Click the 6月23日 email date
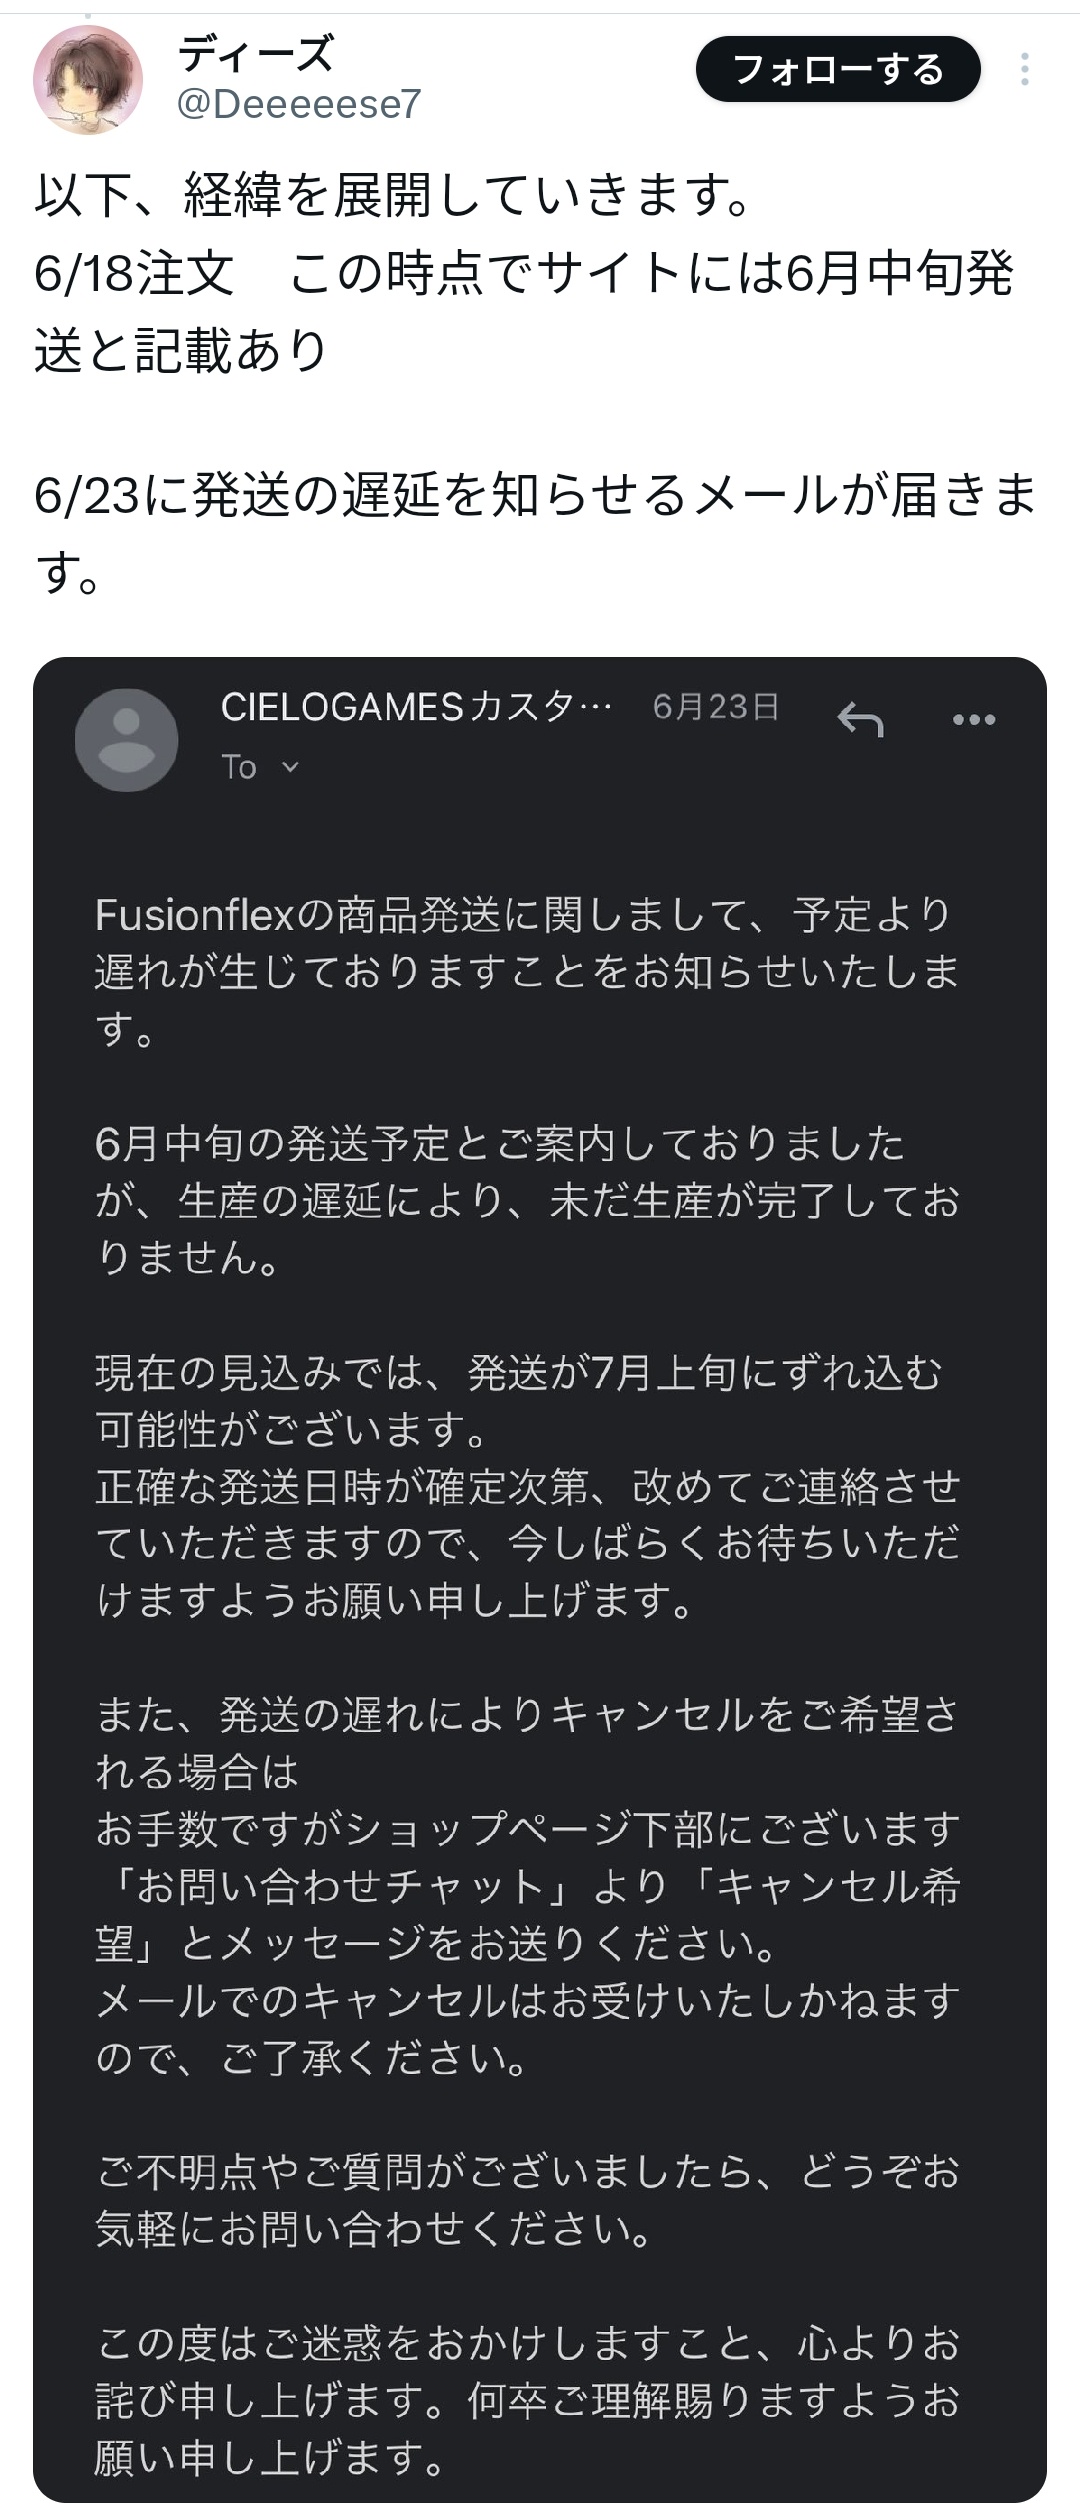Viewport: 1080px width, 2519px height. (x=715, y=708)
